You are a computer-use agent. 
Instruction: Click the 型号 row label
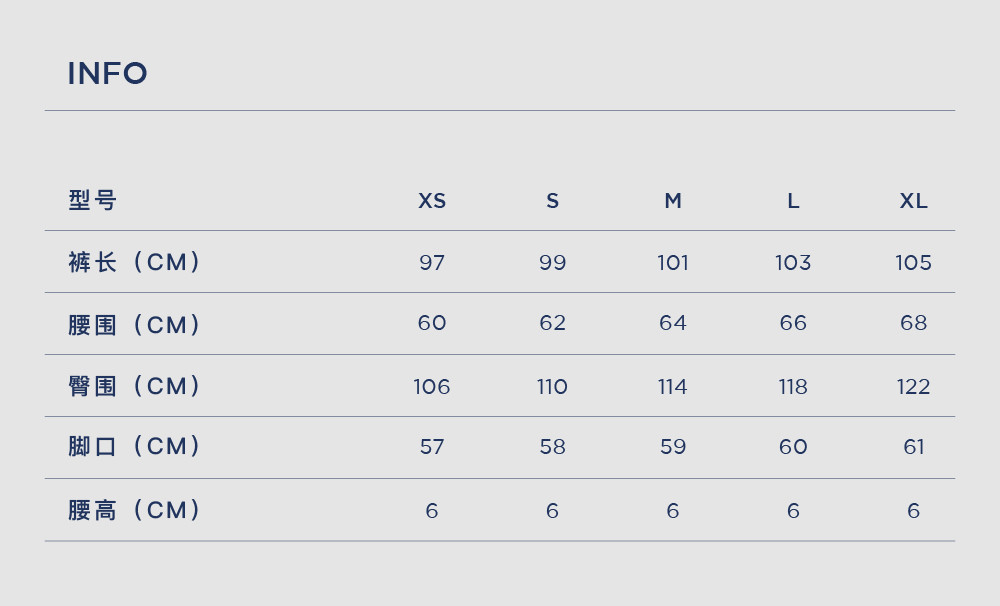pyautogui.click(x=92, y=200)
